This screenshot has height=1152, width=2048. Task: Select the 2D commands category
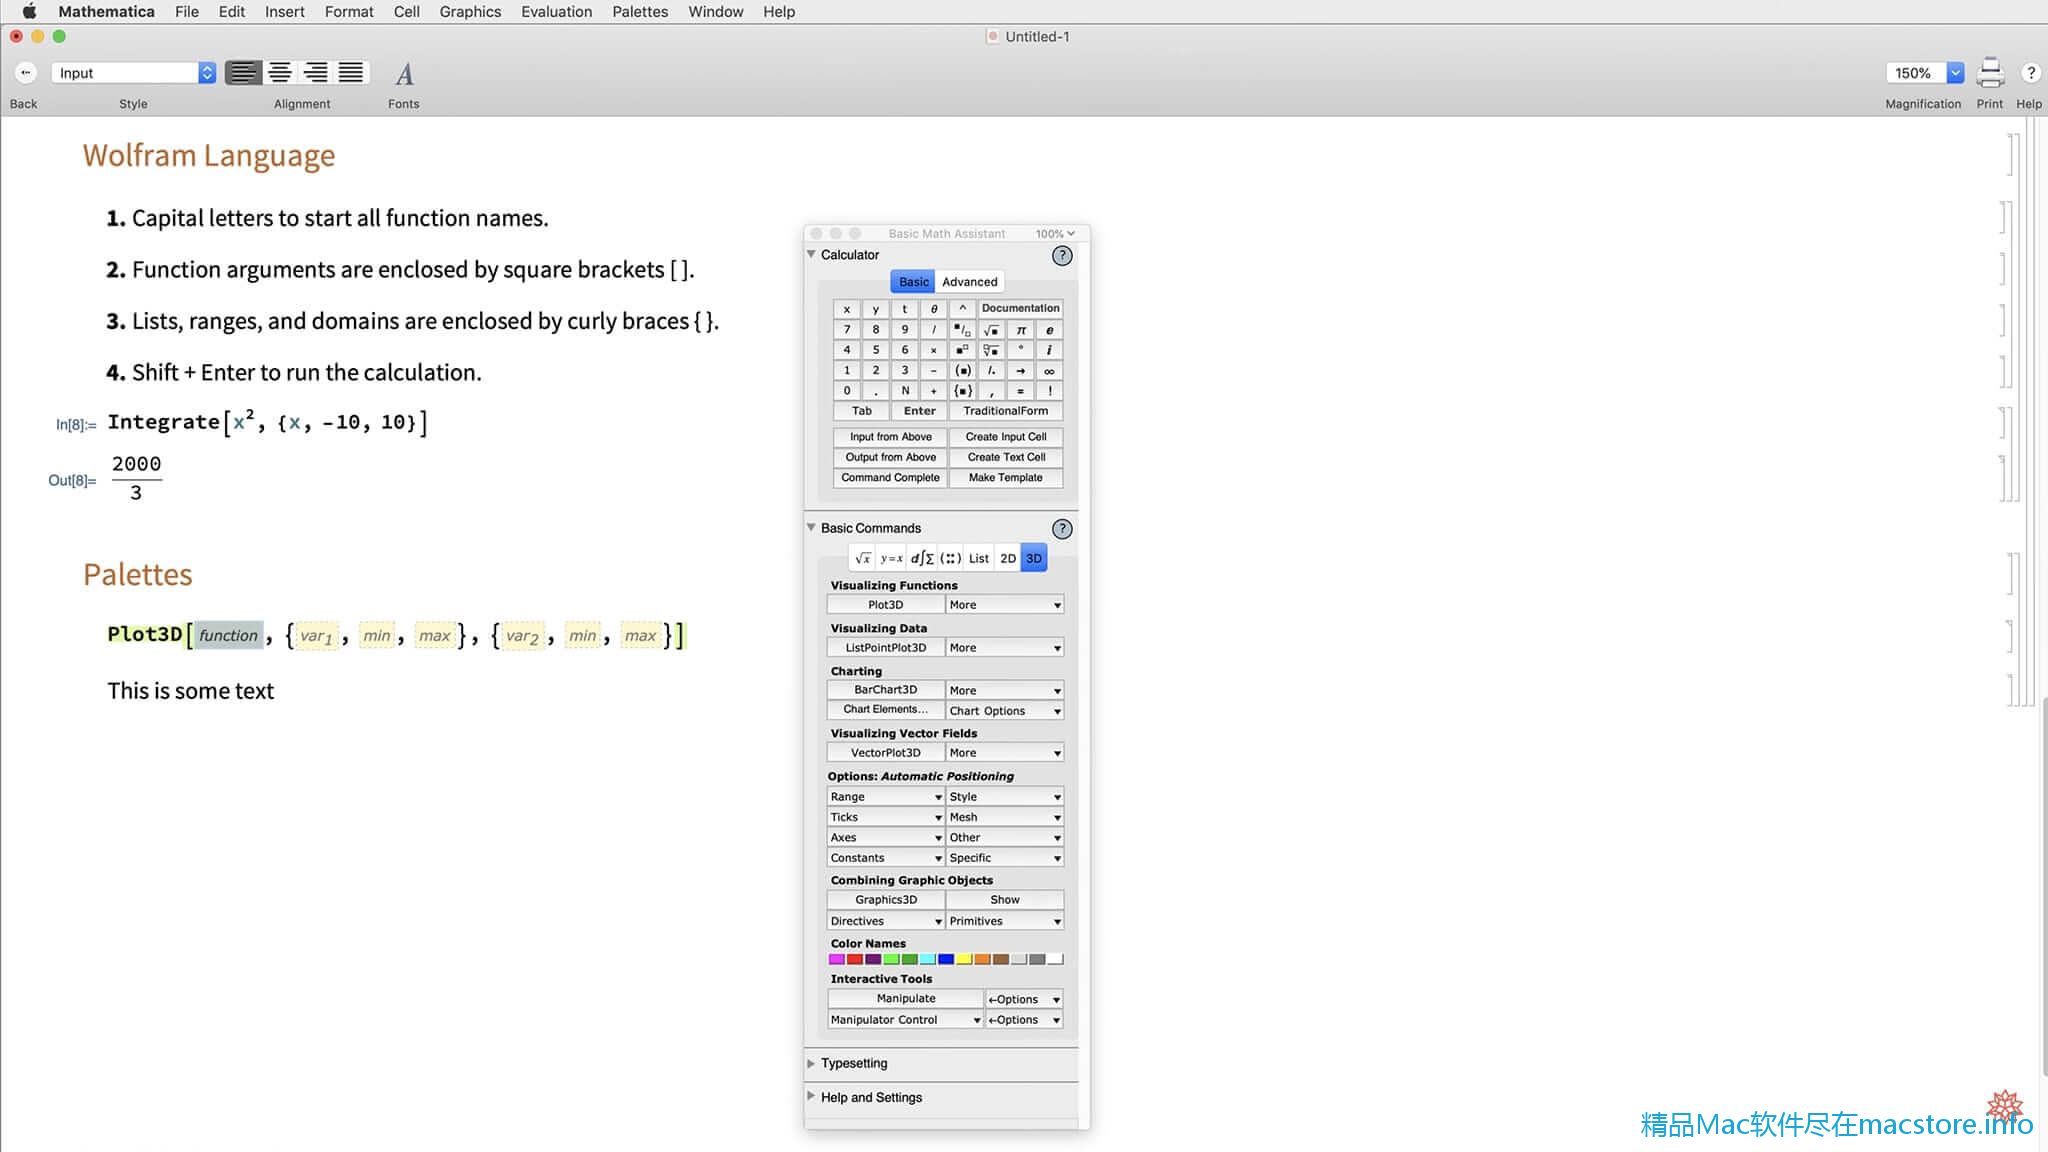(1008, 559)
